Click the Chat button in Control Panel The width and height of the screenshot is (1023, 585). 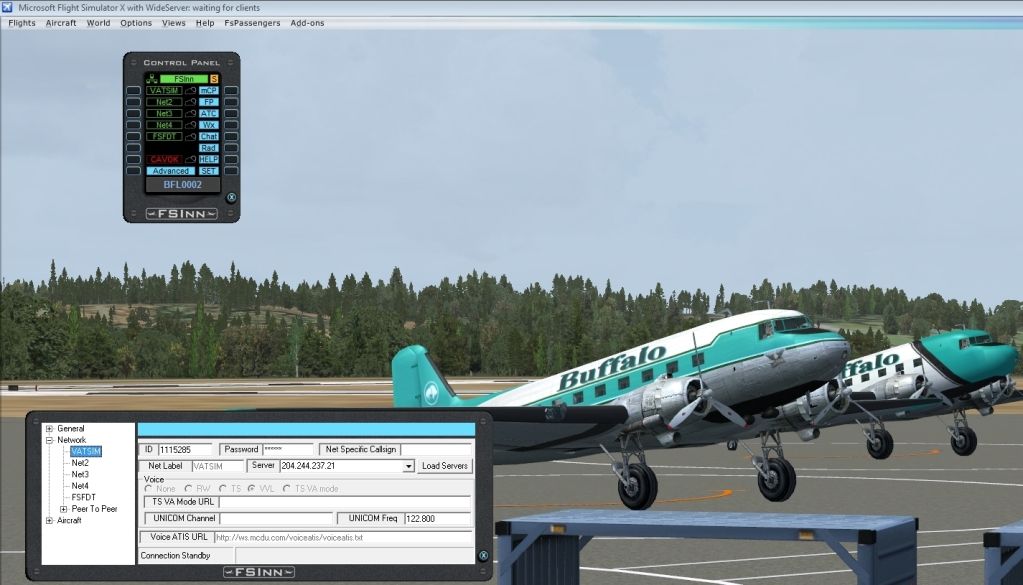pyautogui.click(x=209, y=136)
